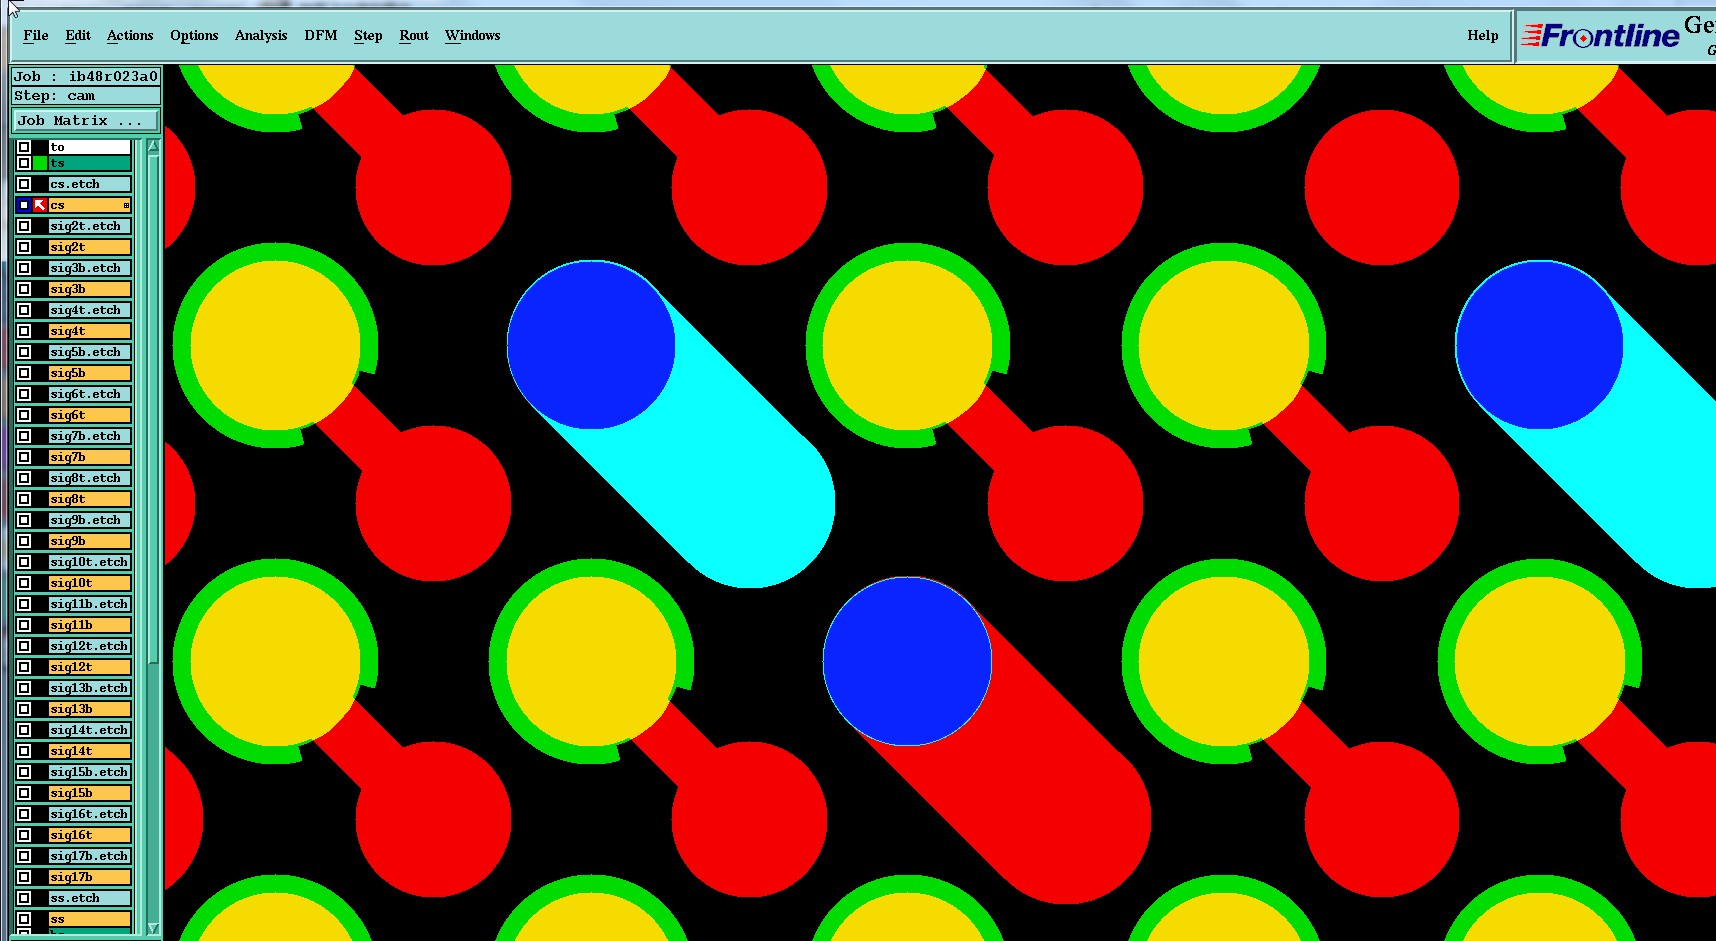Image resolution: width=1716 pixels, height=941 pixels.
Task: Click the Job Matrix ... button
Action: (x=86, y=120)
